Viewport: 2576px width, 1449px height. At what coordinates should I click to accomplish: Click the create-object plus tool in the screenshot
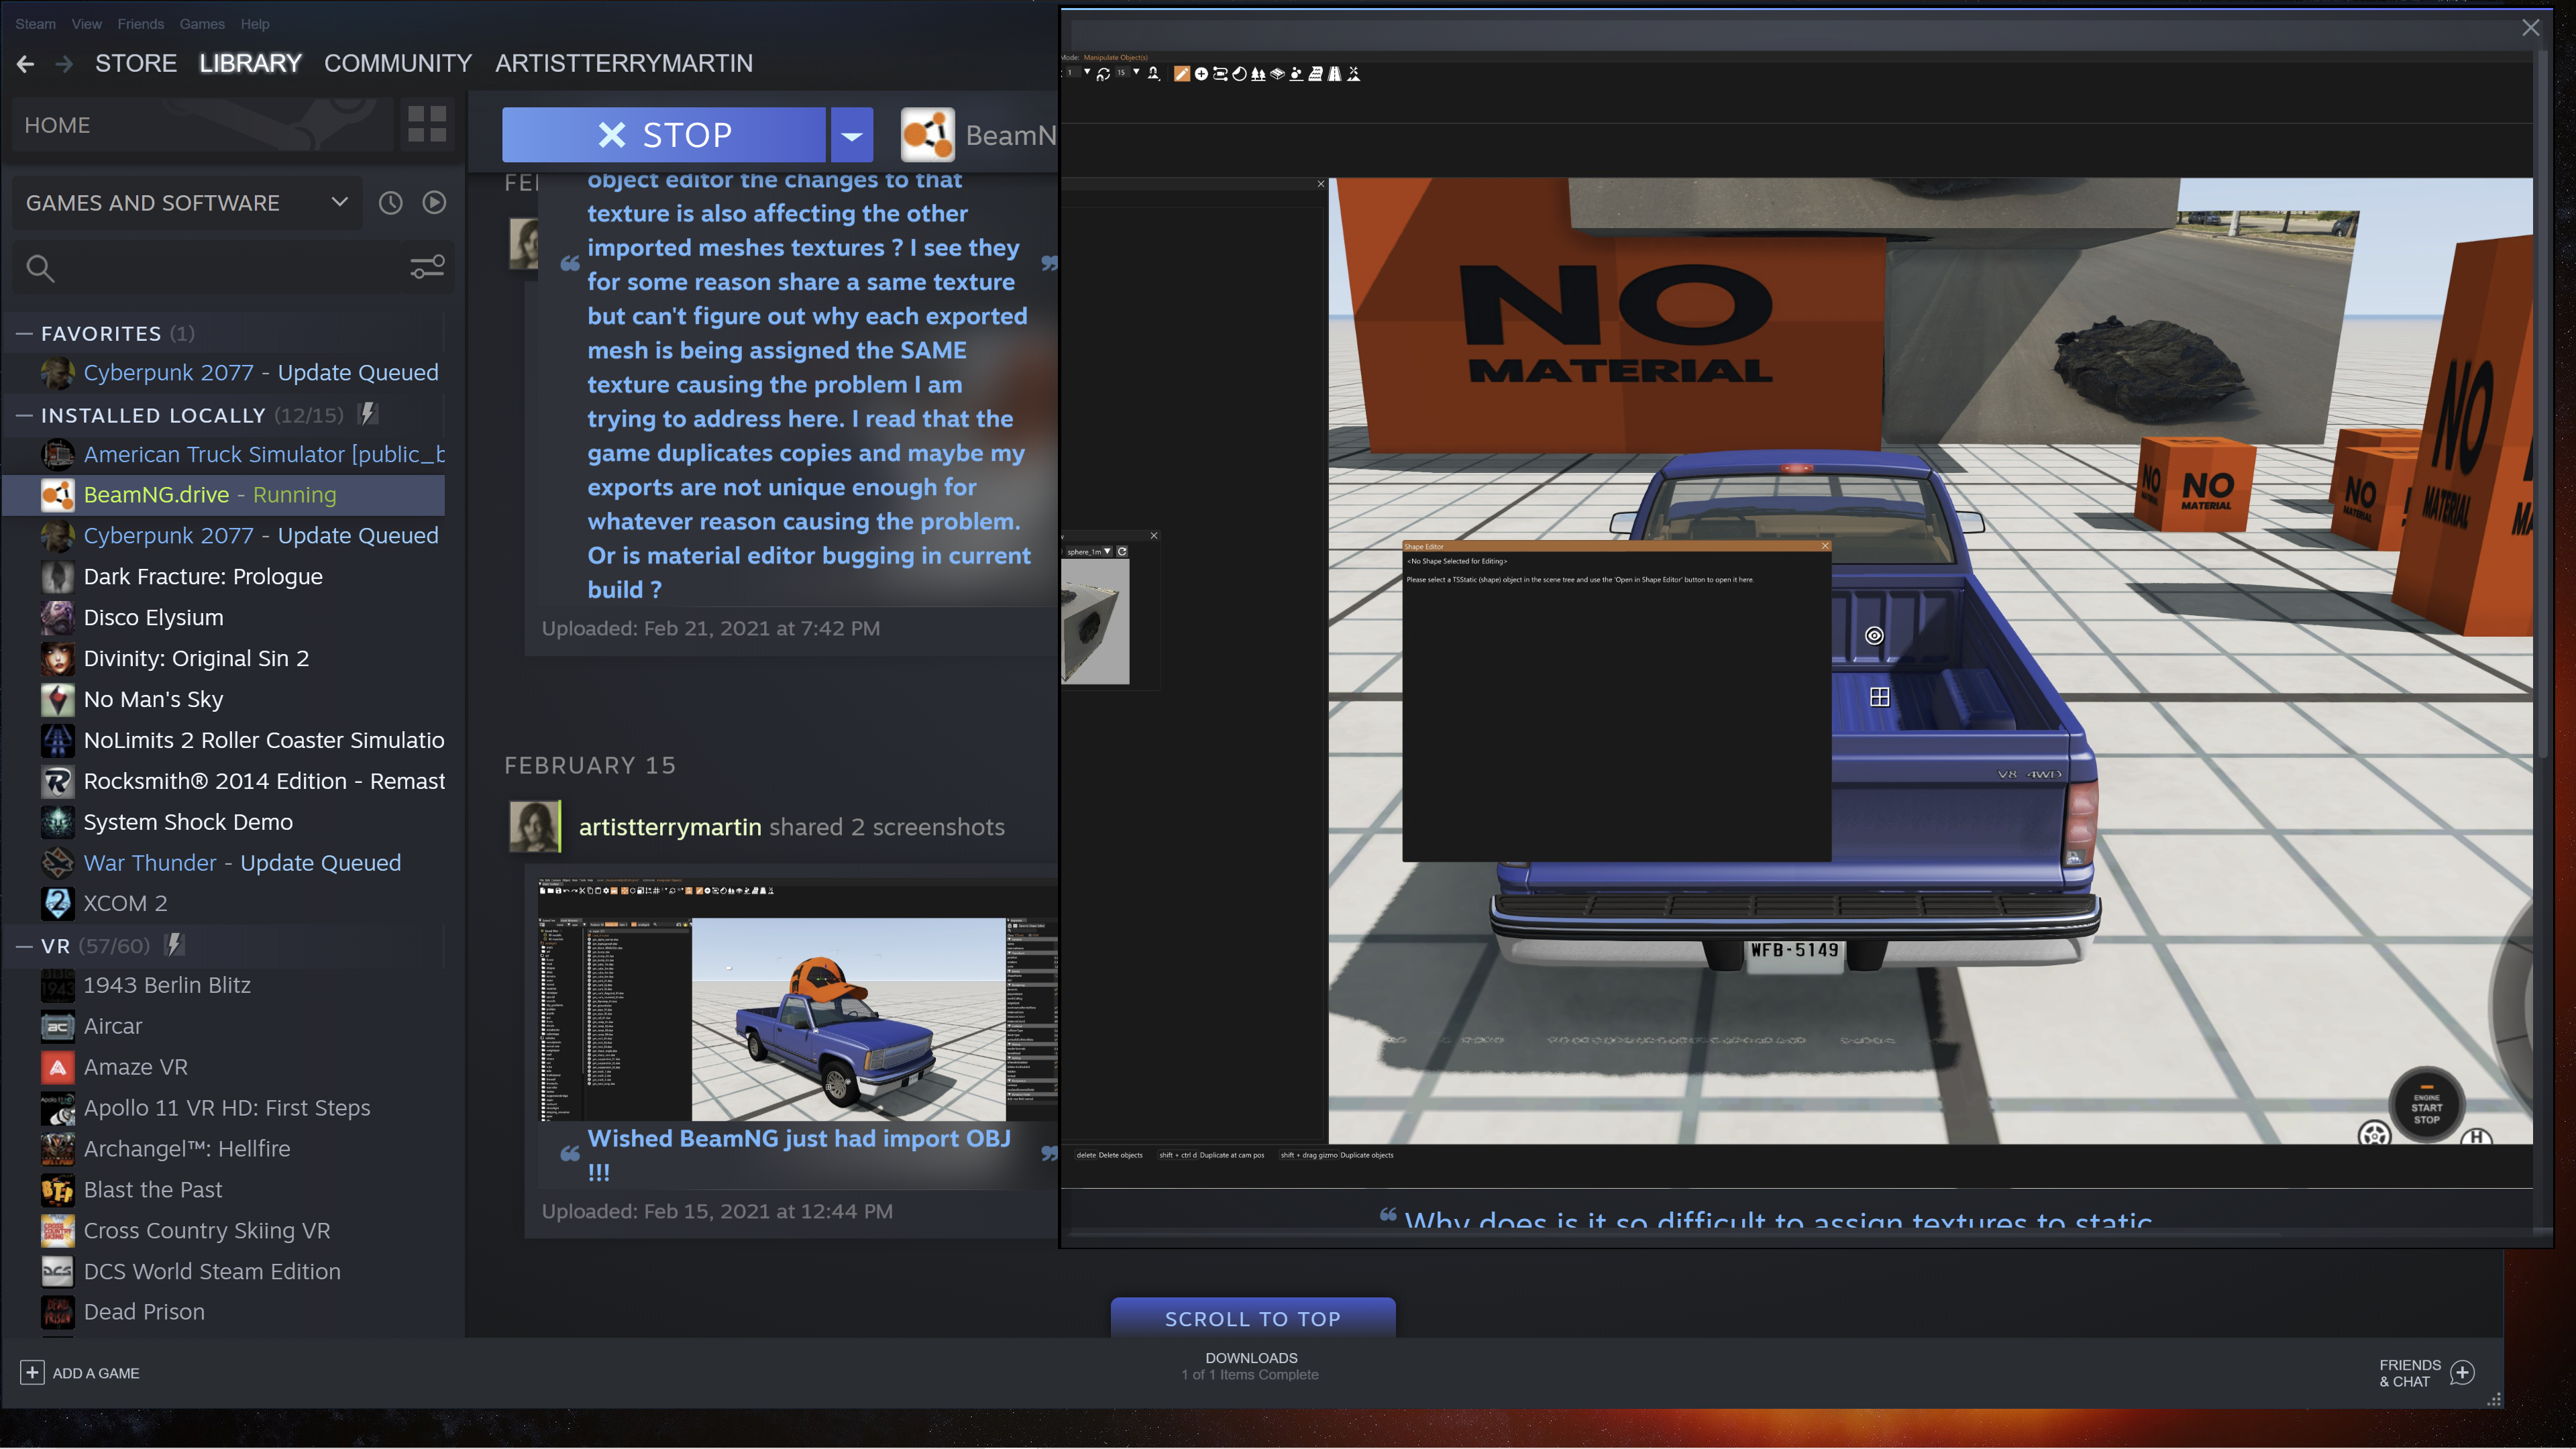(x=1201, y=74)
